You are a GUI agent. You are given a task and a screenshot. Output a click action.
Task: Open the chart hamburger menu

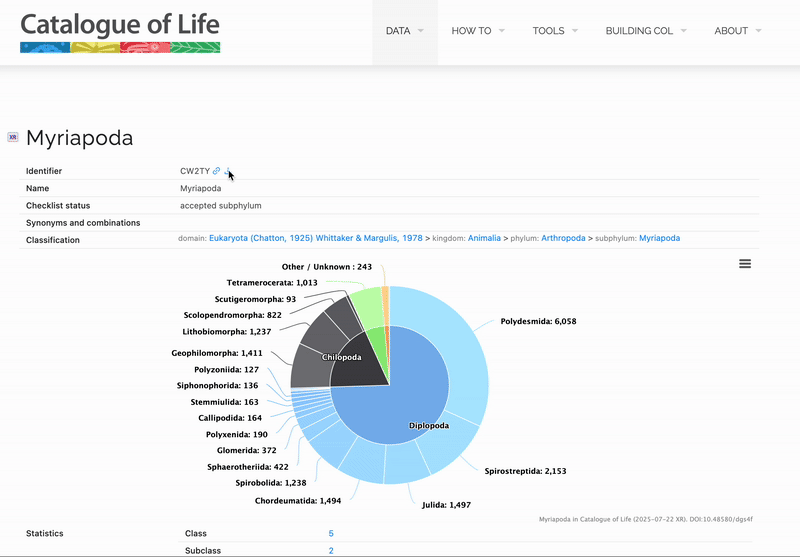745,264
